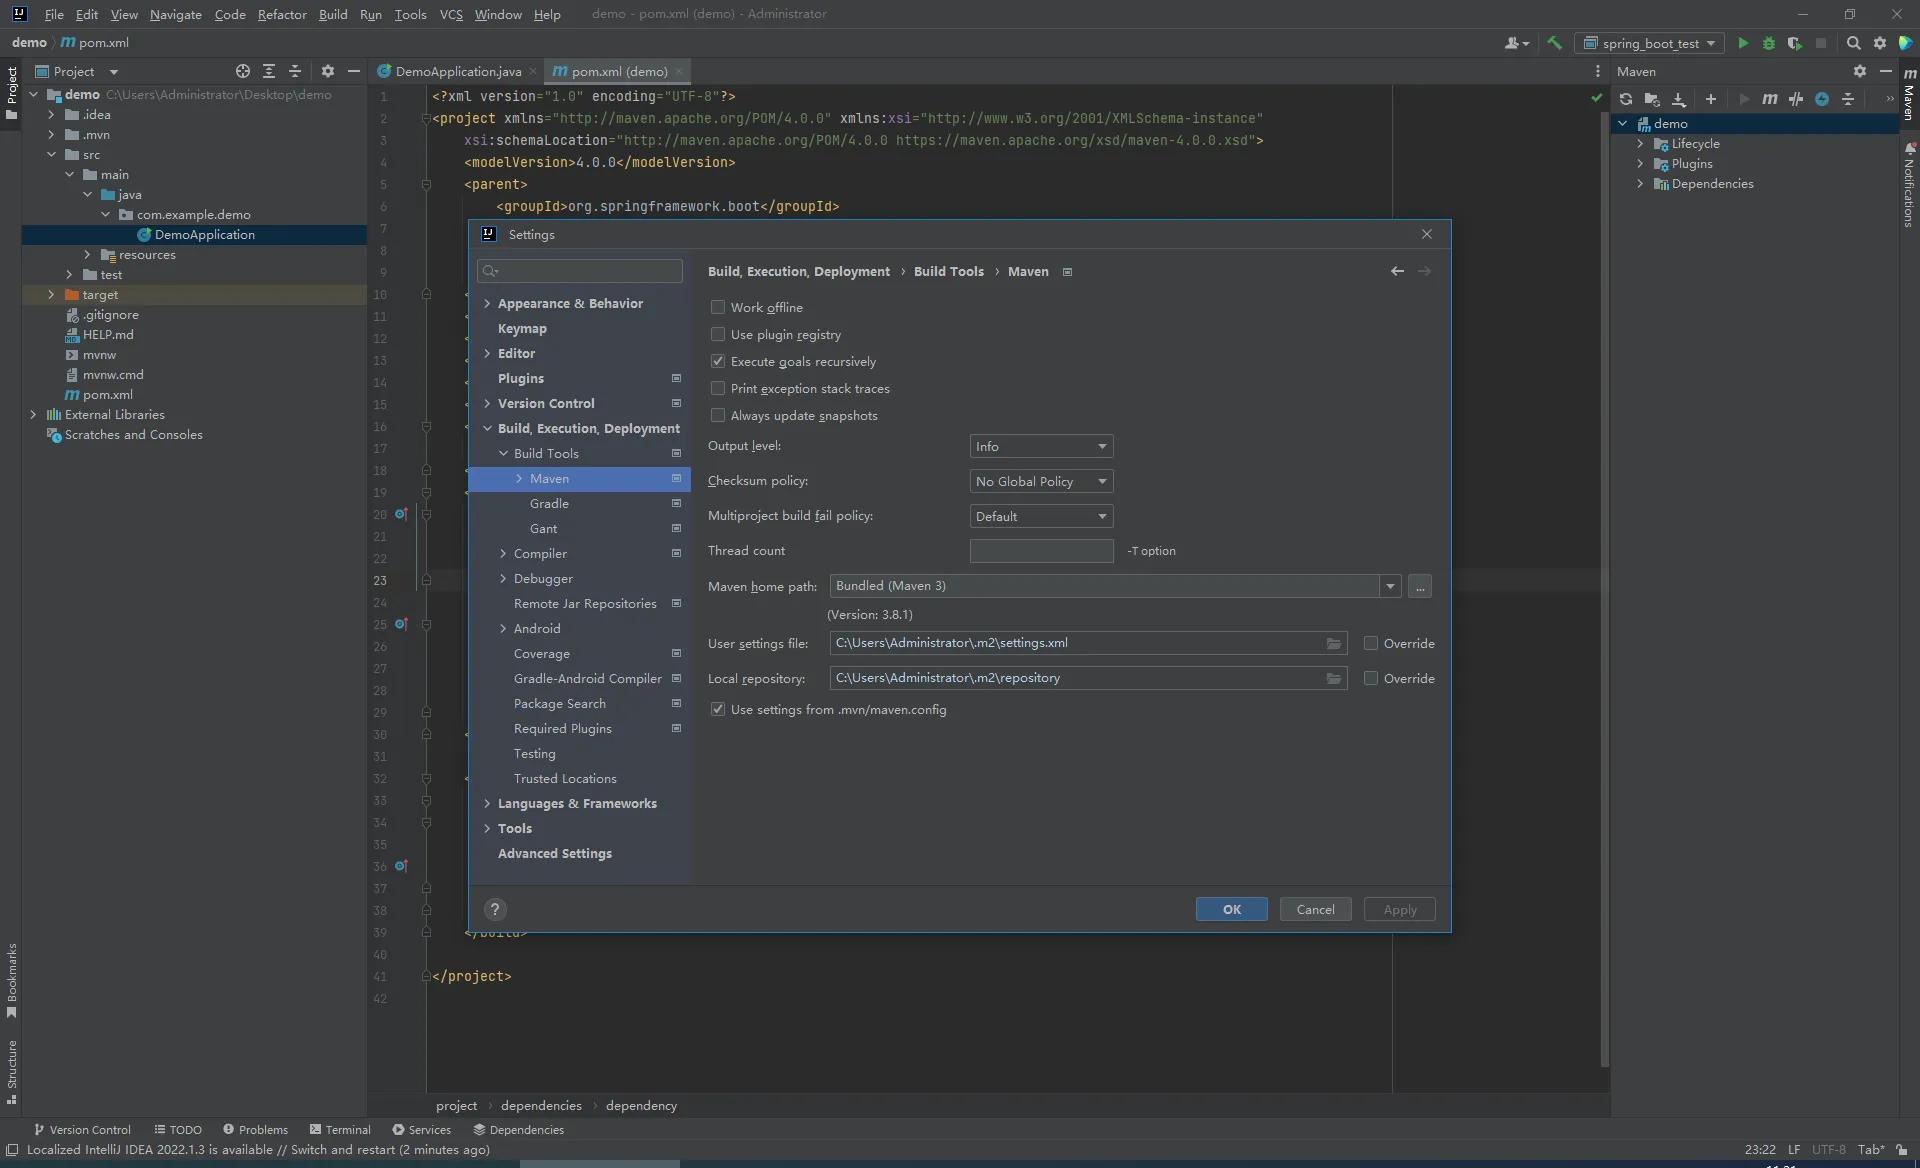Start debugging with the bug icon

pos(1768,43)
